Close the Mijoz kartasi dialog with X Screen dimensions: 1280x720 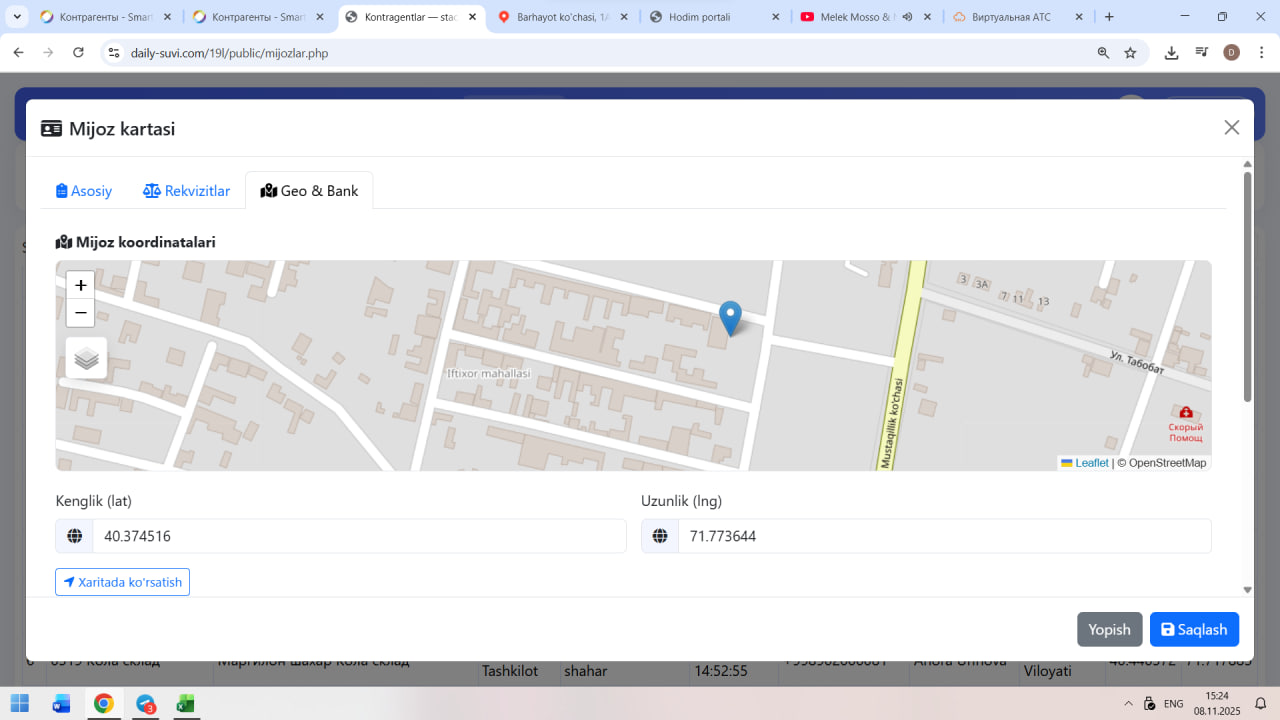pyautogui.click(x=1232, y=127)
